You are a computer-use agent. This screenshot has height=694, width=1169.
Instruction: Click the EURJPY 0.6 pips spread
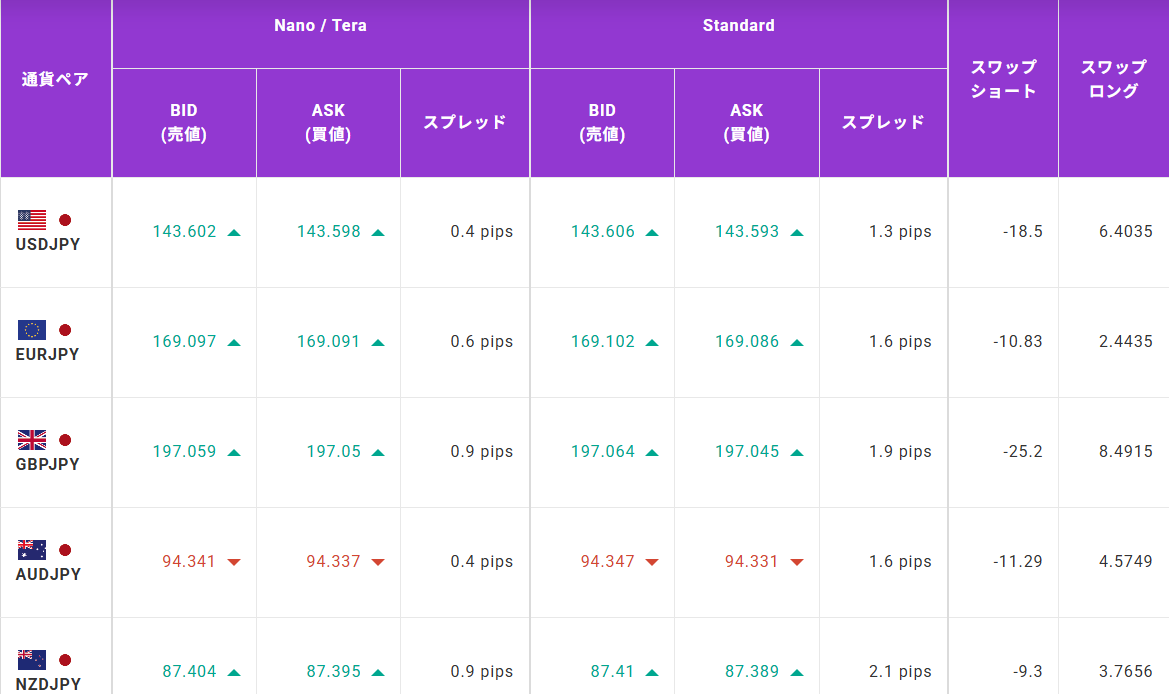(482, 341)
